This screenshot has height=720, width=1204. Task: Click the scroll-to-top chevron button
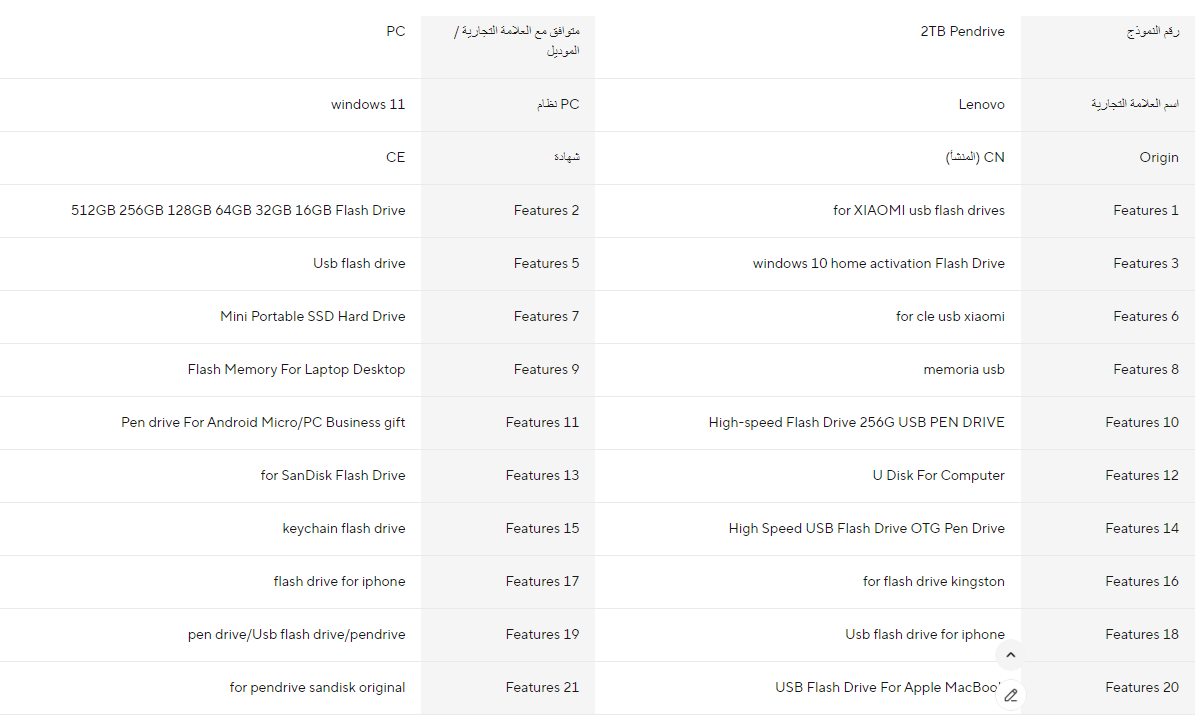1010,655
